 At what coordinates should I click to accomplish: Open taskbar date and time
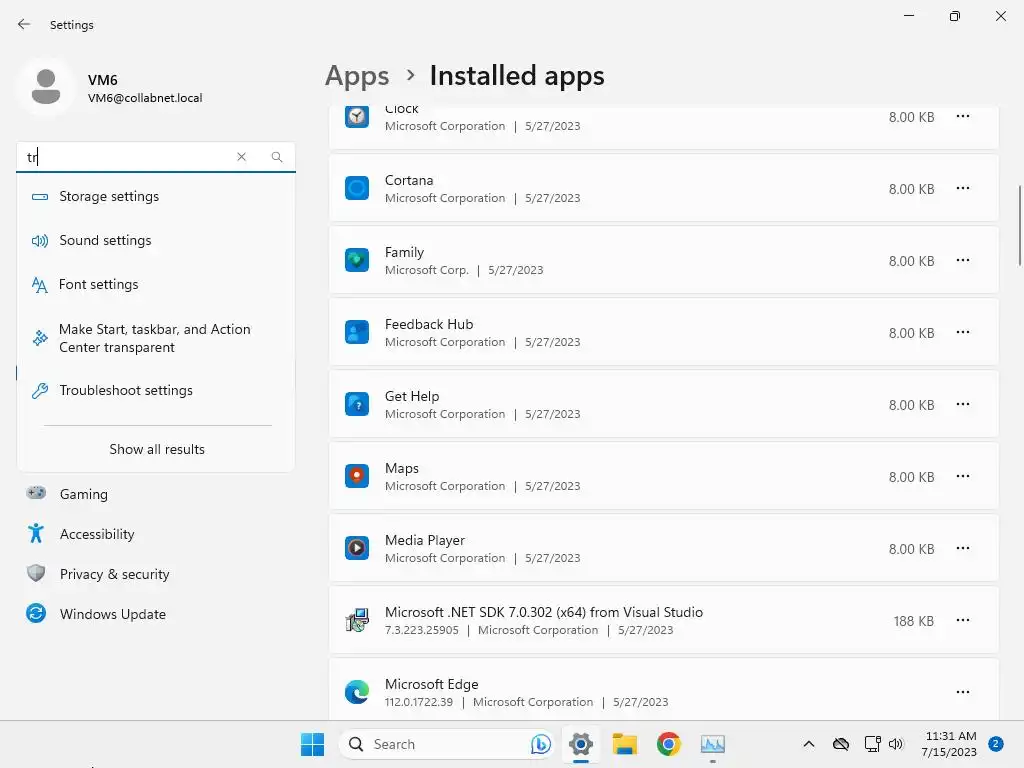coord(950,744)
